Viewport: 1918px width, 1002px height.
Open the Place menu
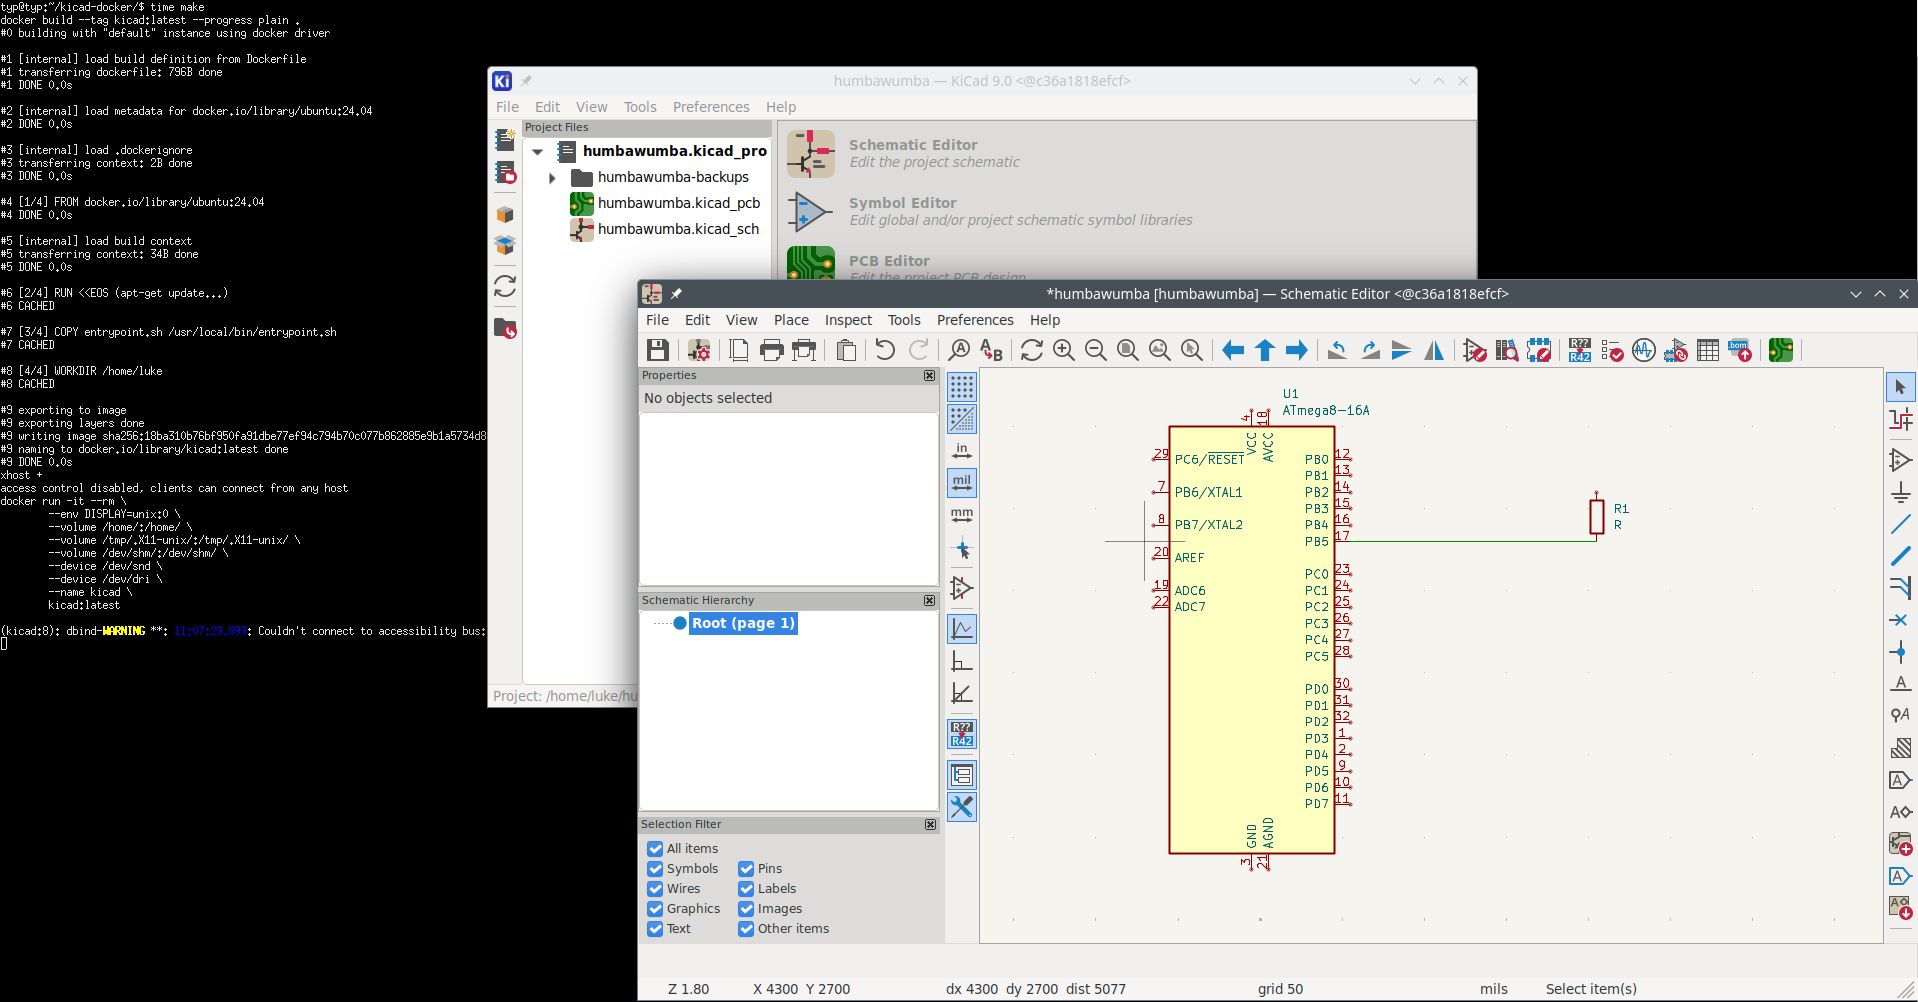(790, 320)
